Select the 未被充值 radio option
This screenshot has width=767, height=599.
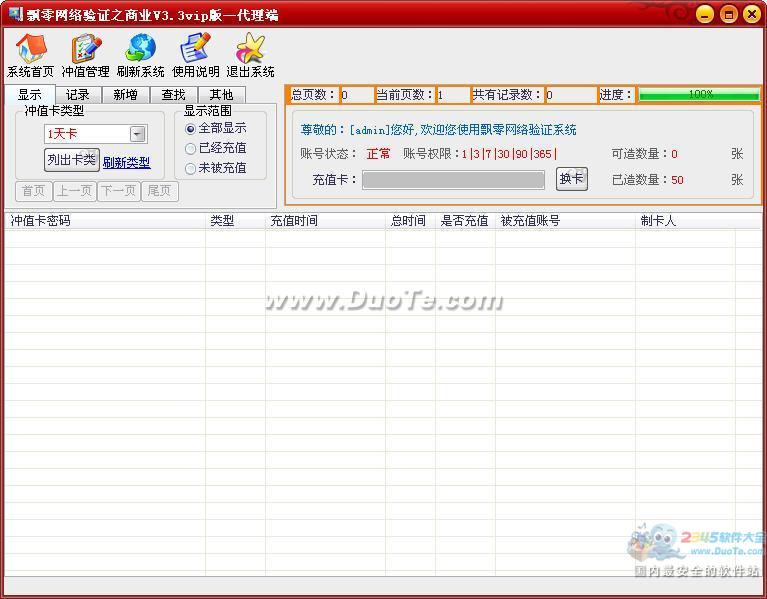191,169
